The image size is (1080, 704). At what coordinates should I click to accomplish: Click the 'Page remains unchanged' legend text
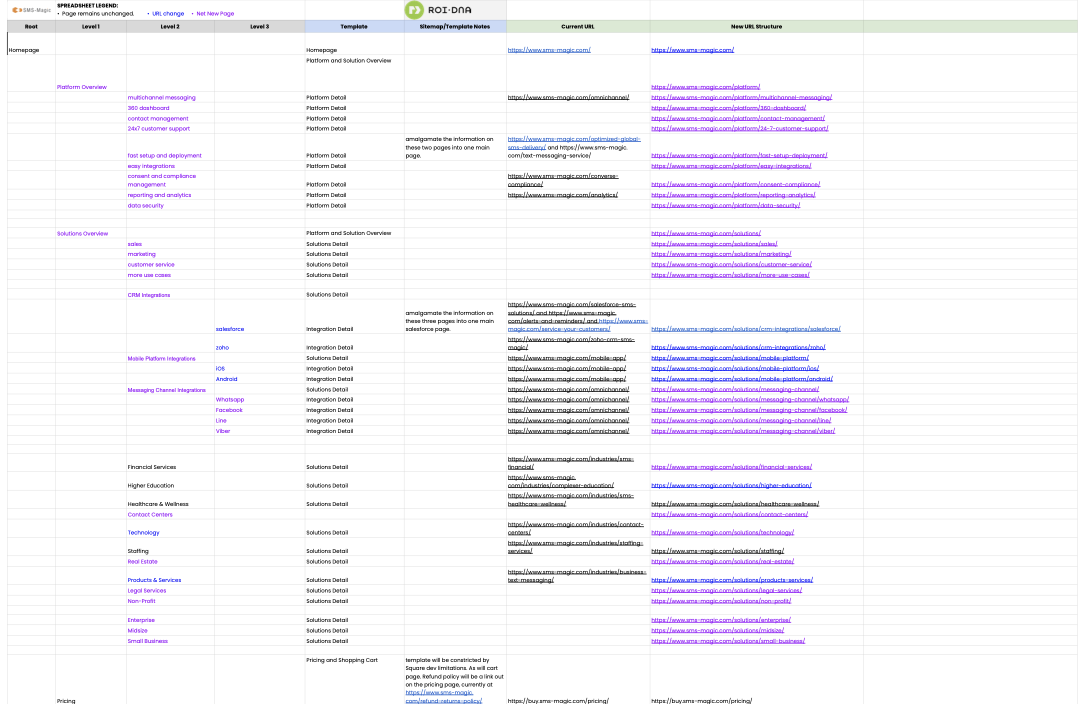point(98,14)
